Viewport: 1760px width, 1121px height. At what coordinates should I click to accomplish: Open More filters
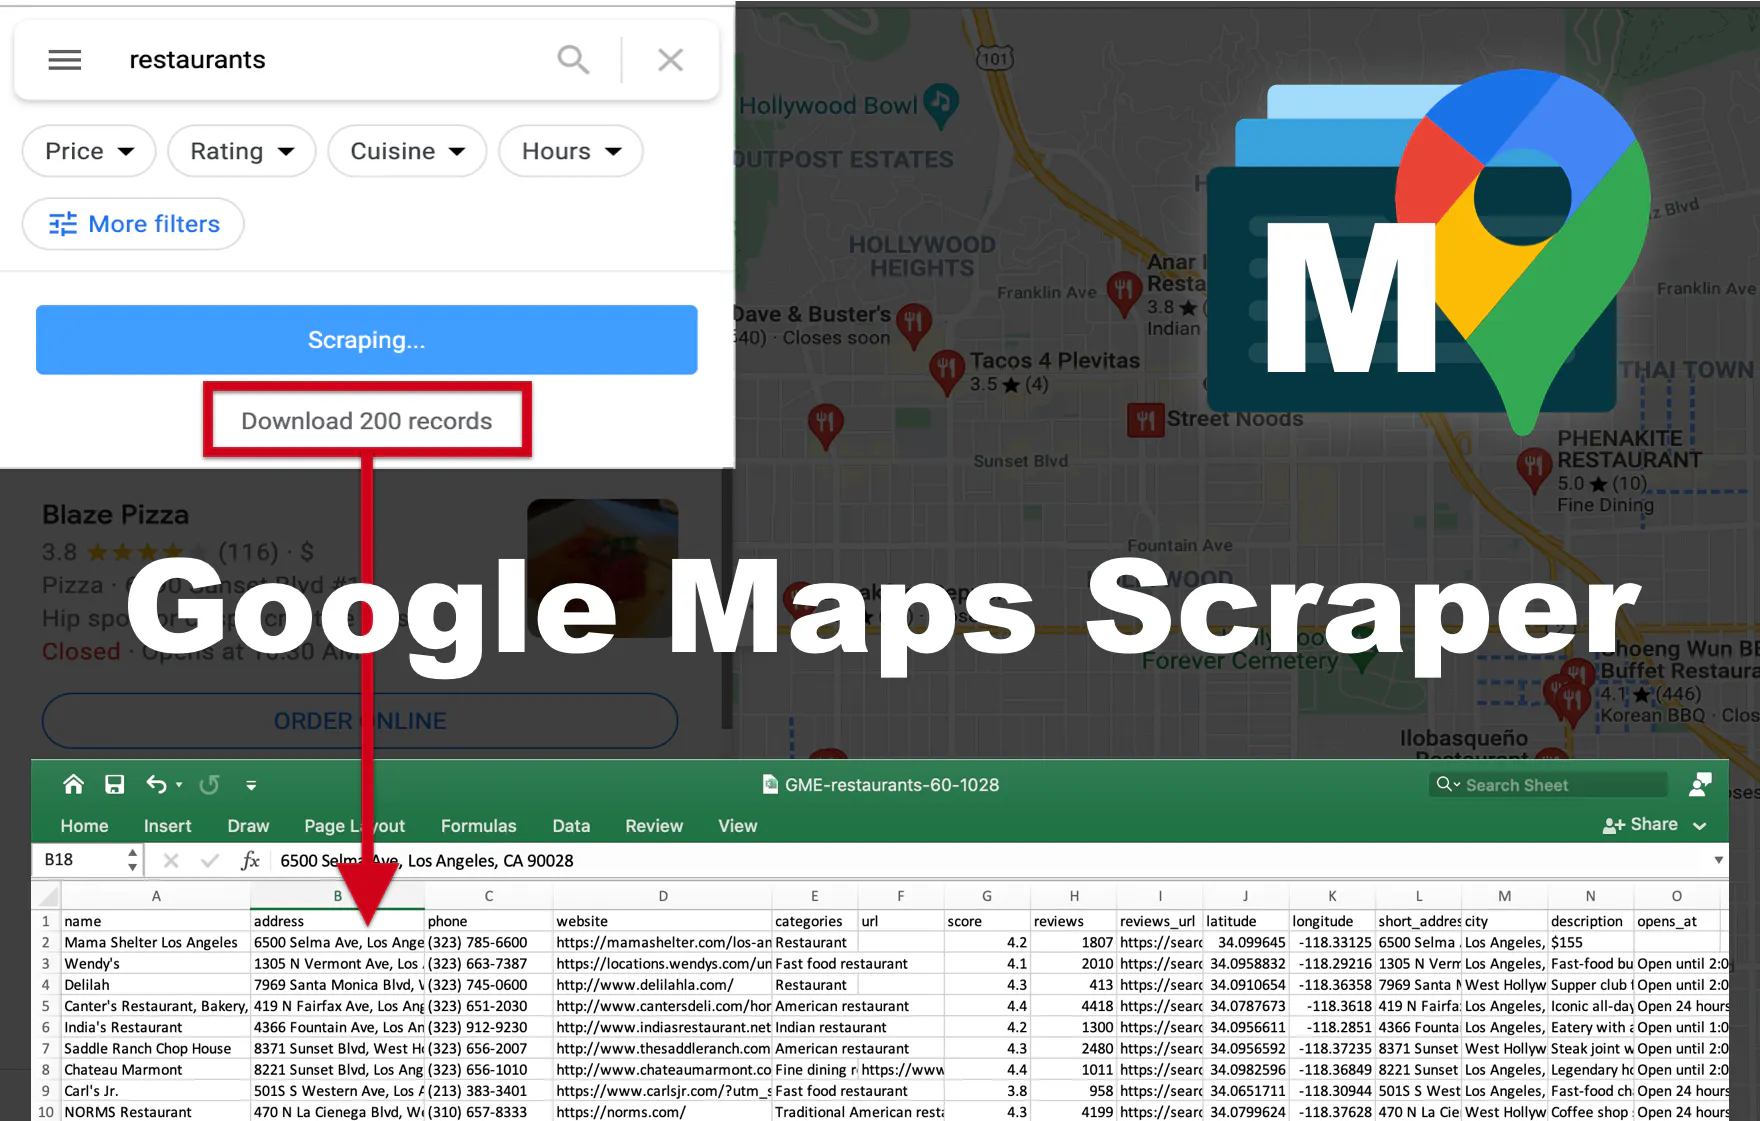[133, 224]
